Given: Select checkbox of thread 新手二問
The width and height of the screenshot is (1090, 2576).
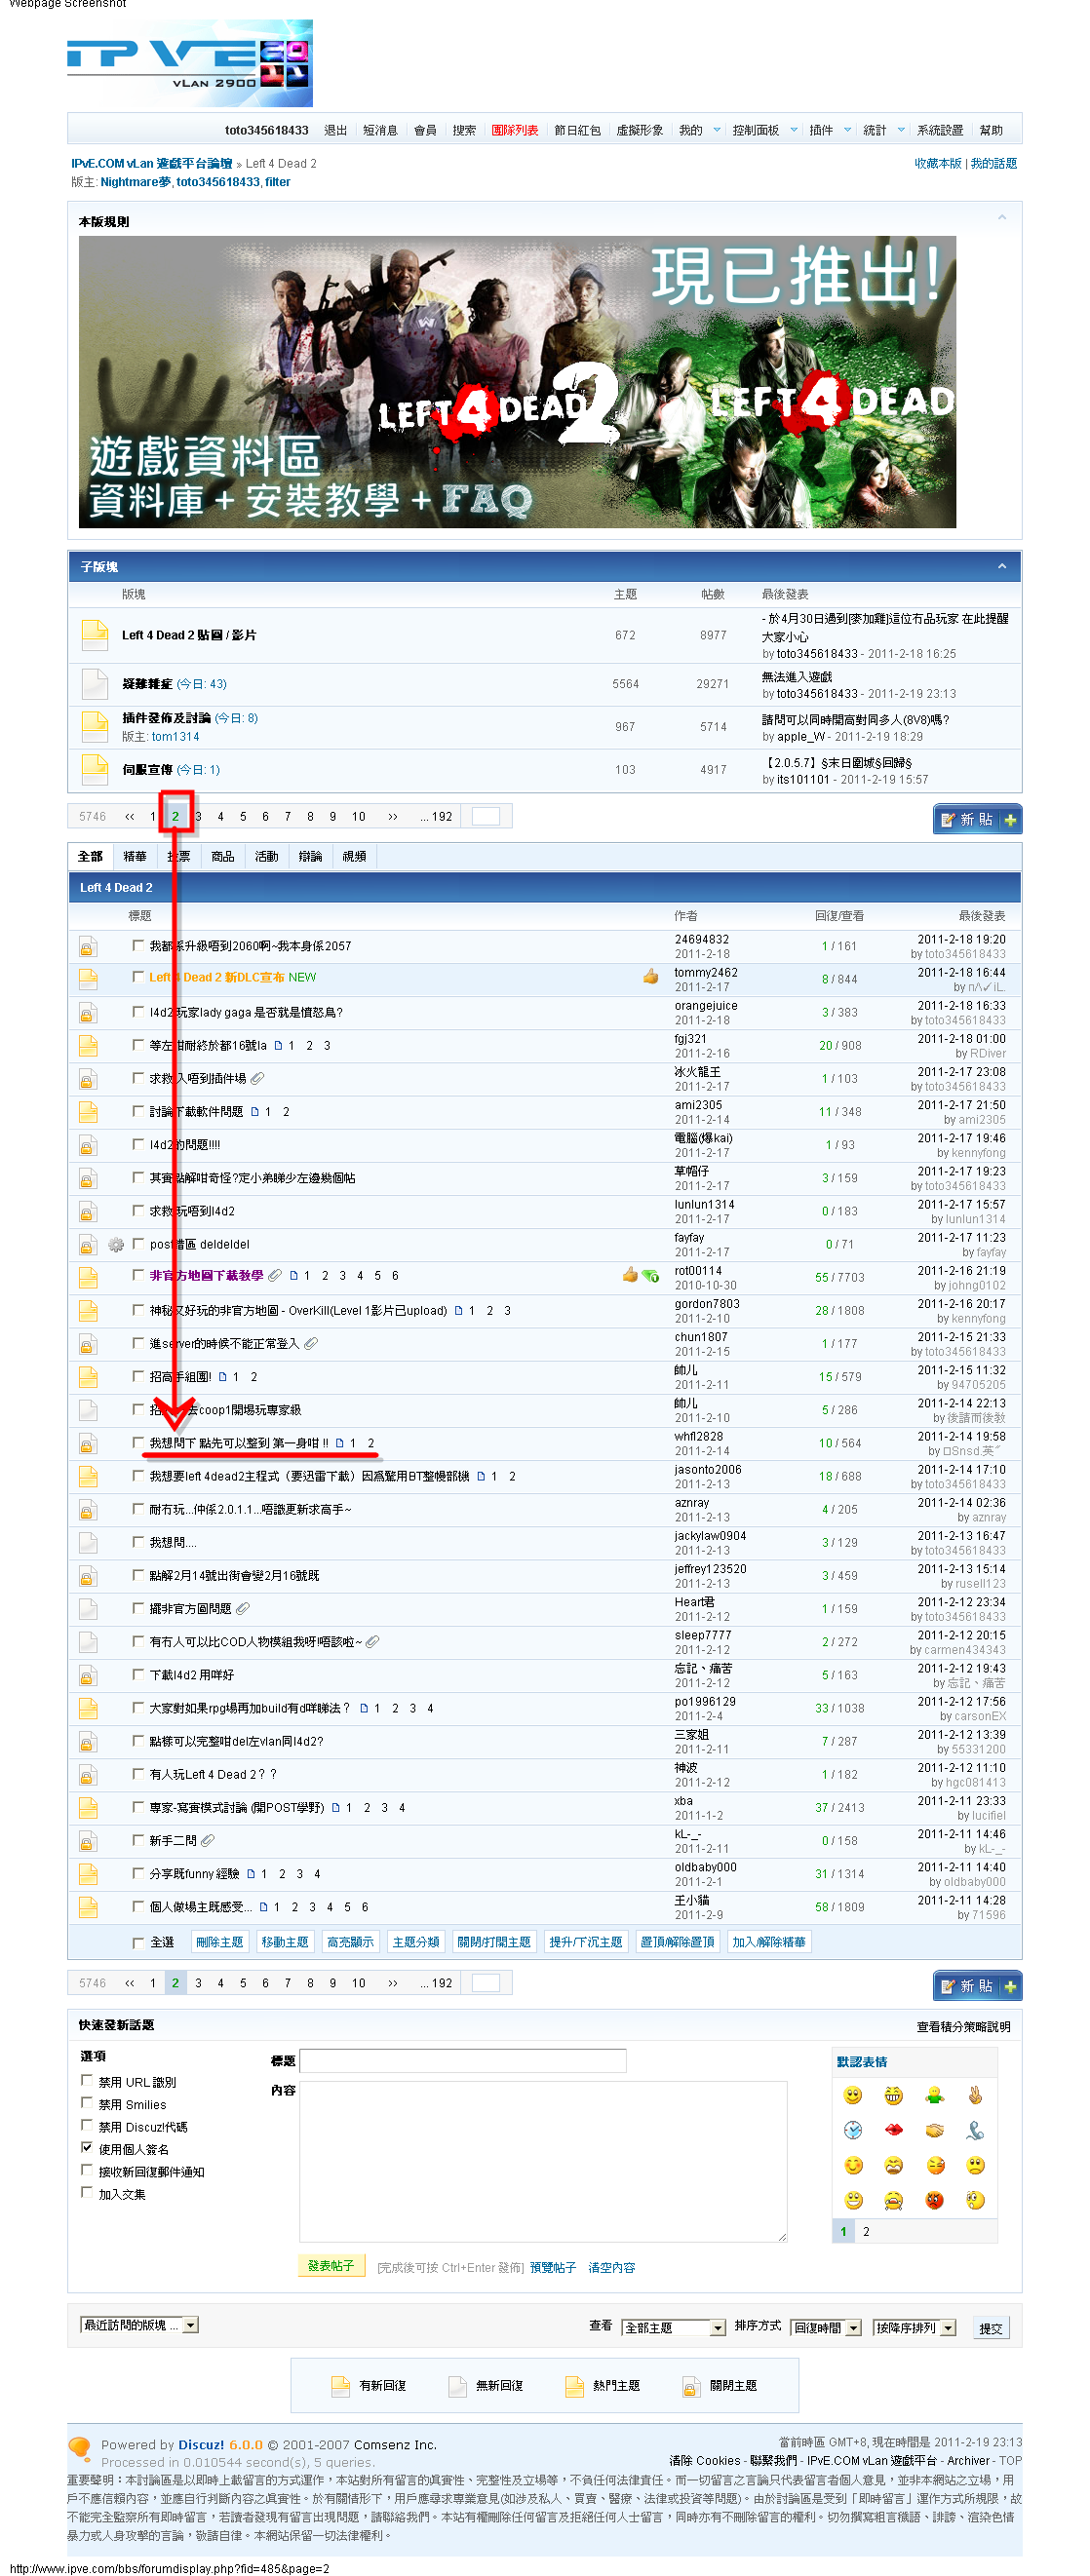Looking at the screenshot, I should pos(139,1839).
